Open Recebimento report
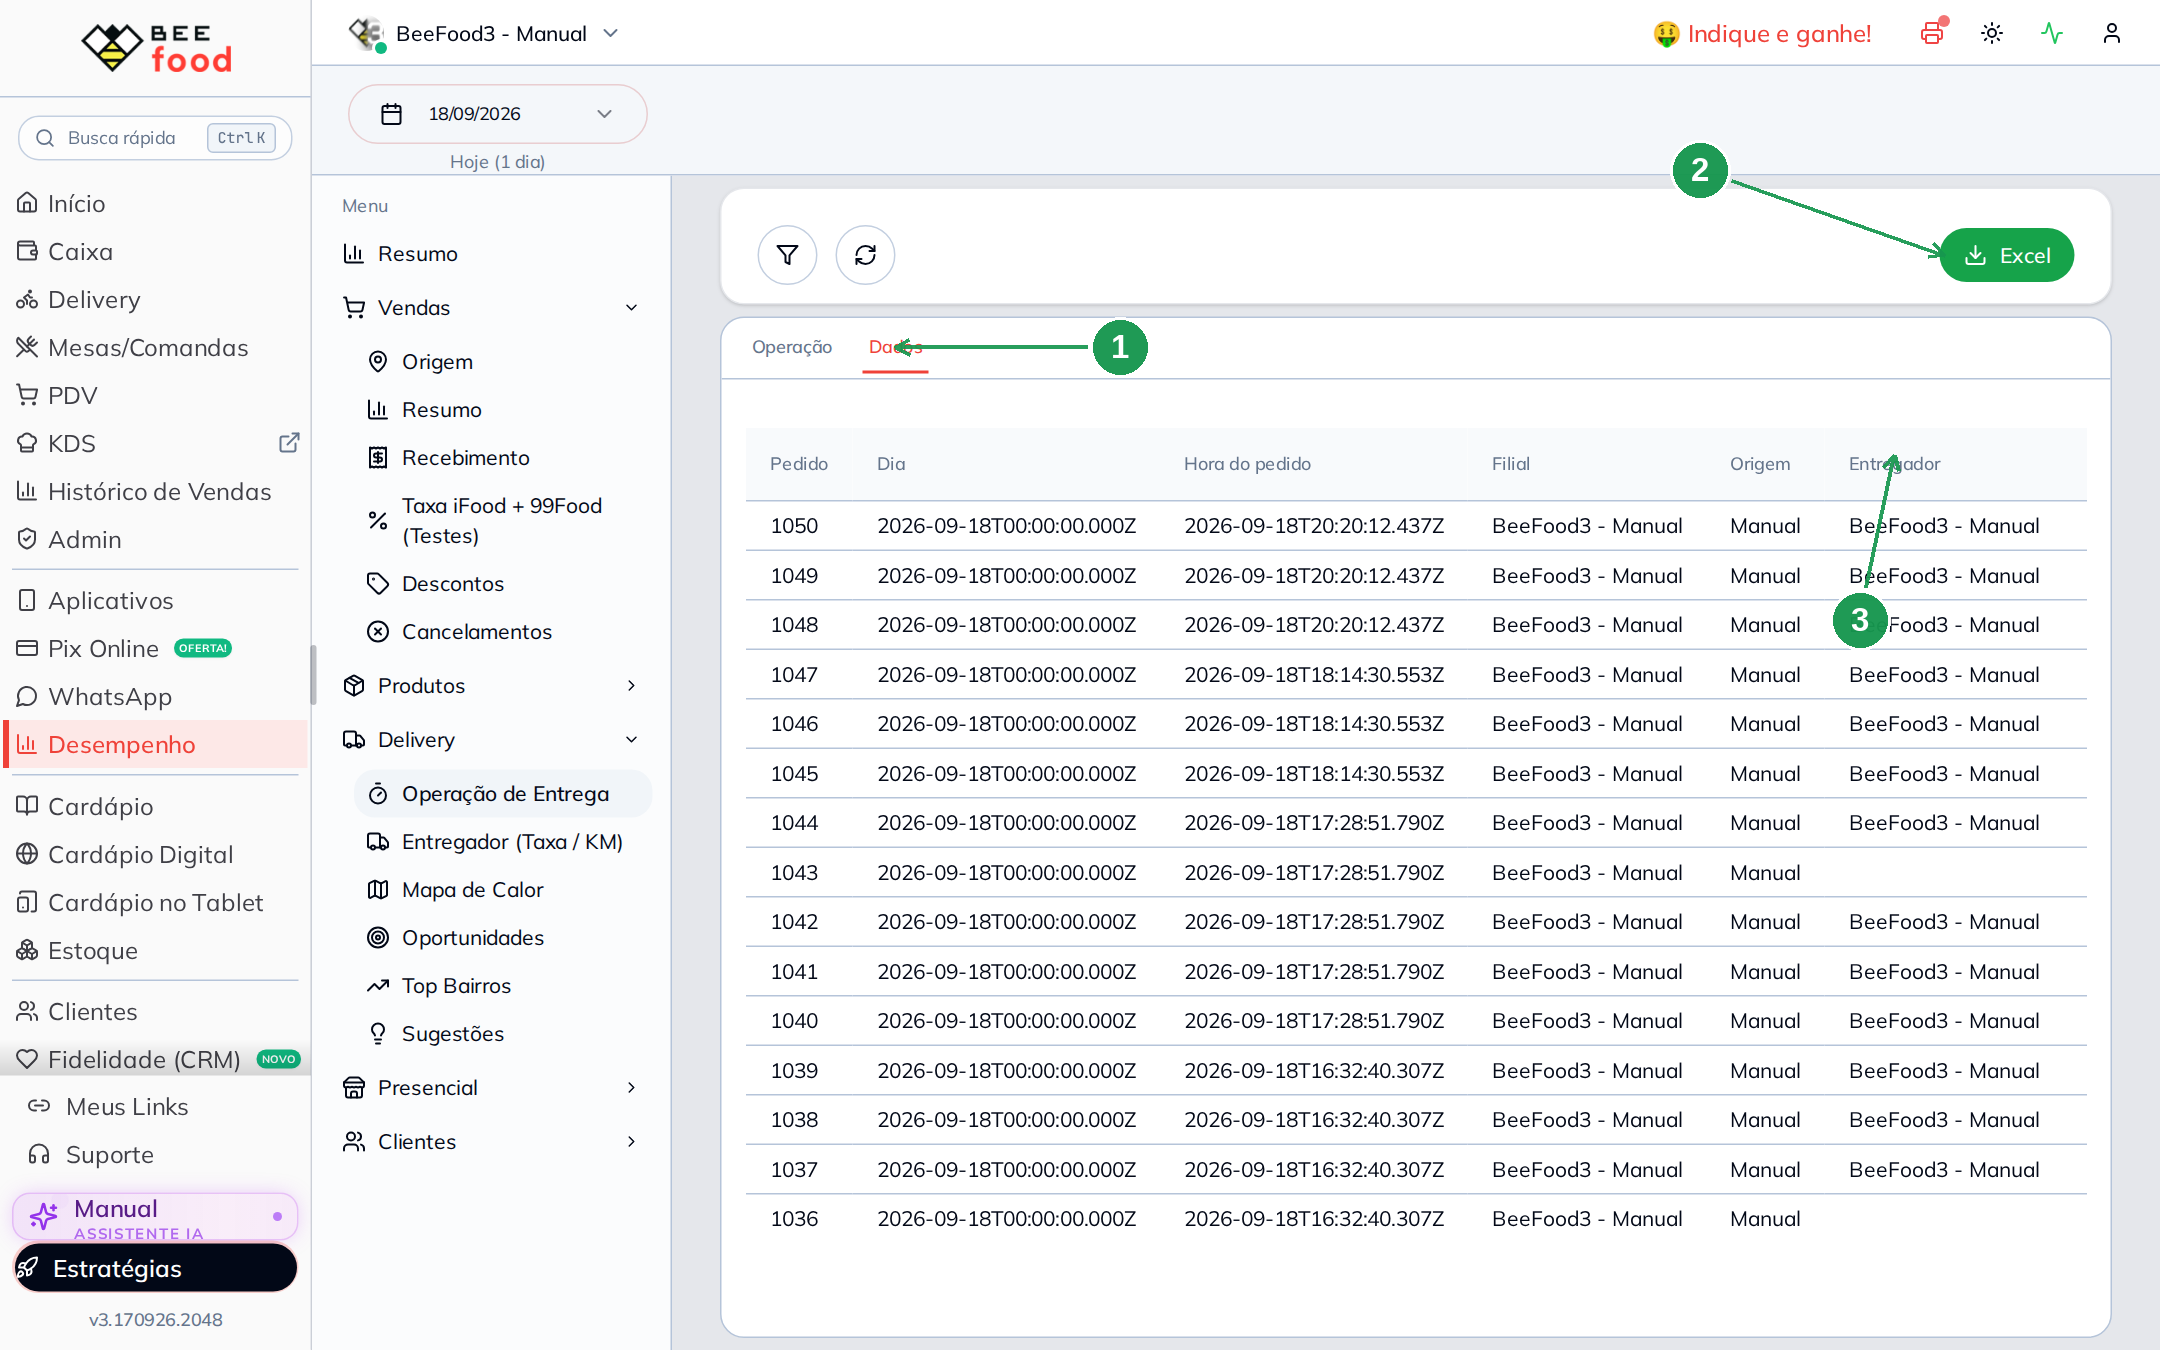The image size is (2160, 1350). coord(503,457)
